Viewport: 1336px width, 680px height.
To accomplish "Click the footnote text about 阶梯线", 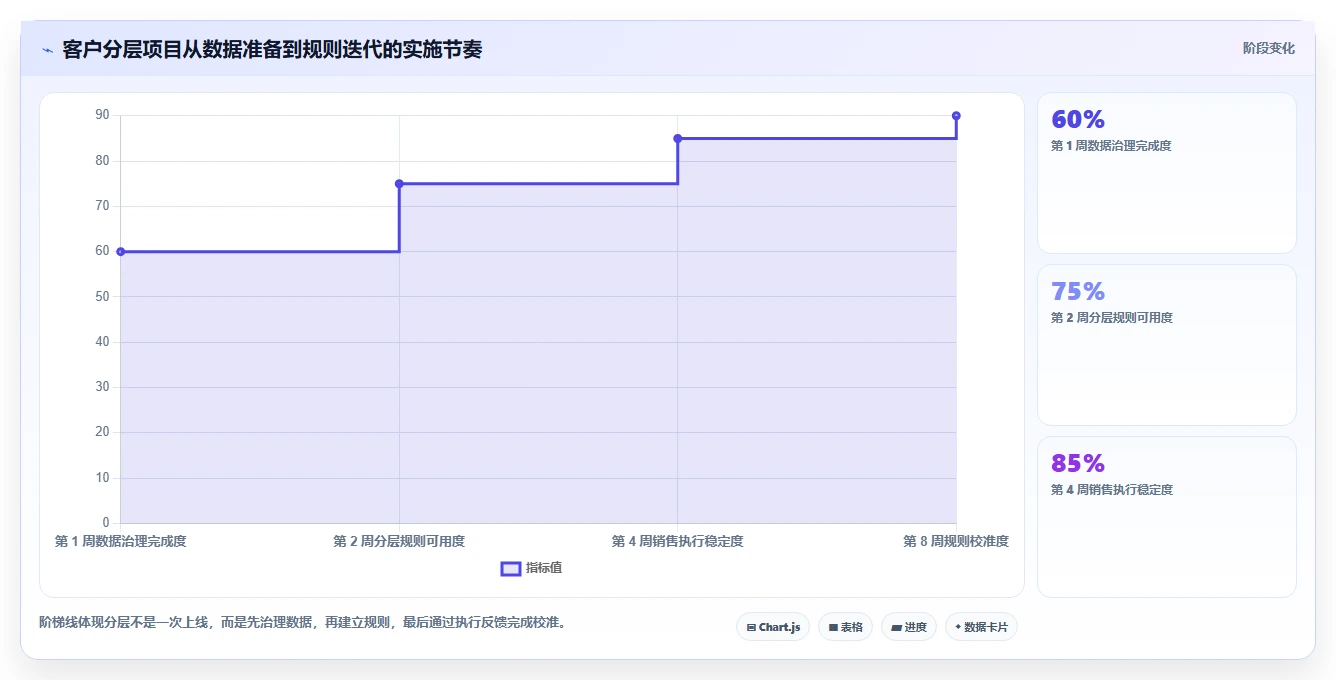I will [x=305, y=622].
